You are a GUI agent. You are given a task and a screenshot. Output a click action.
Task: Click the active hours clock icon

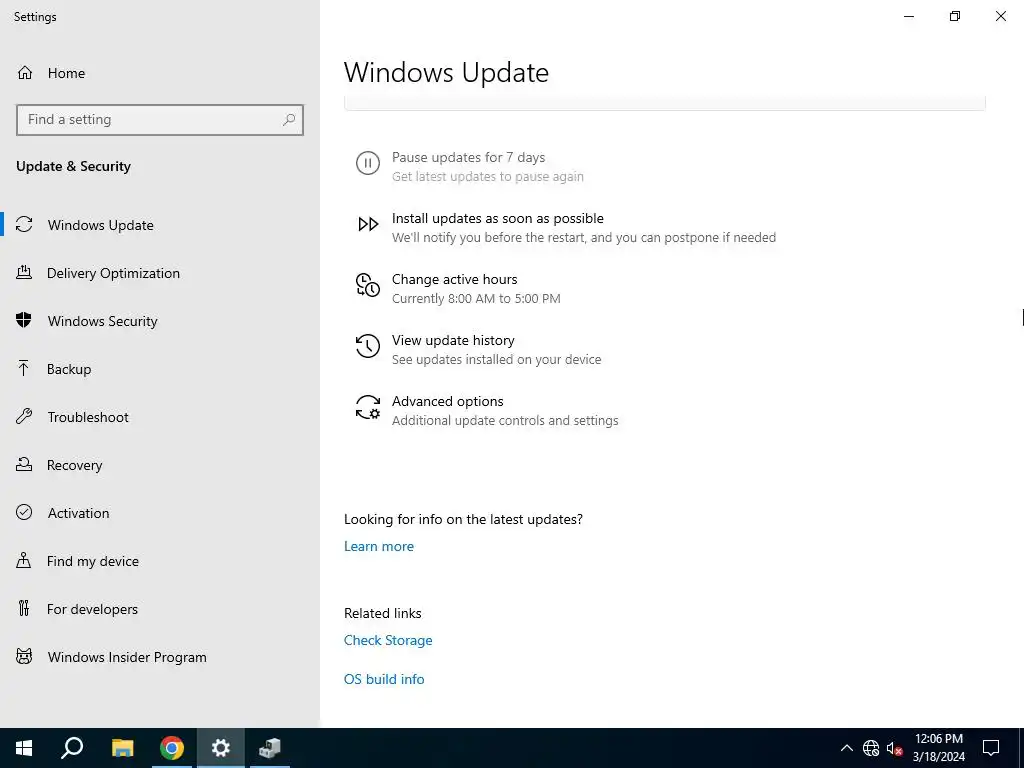tap(368, 285)
